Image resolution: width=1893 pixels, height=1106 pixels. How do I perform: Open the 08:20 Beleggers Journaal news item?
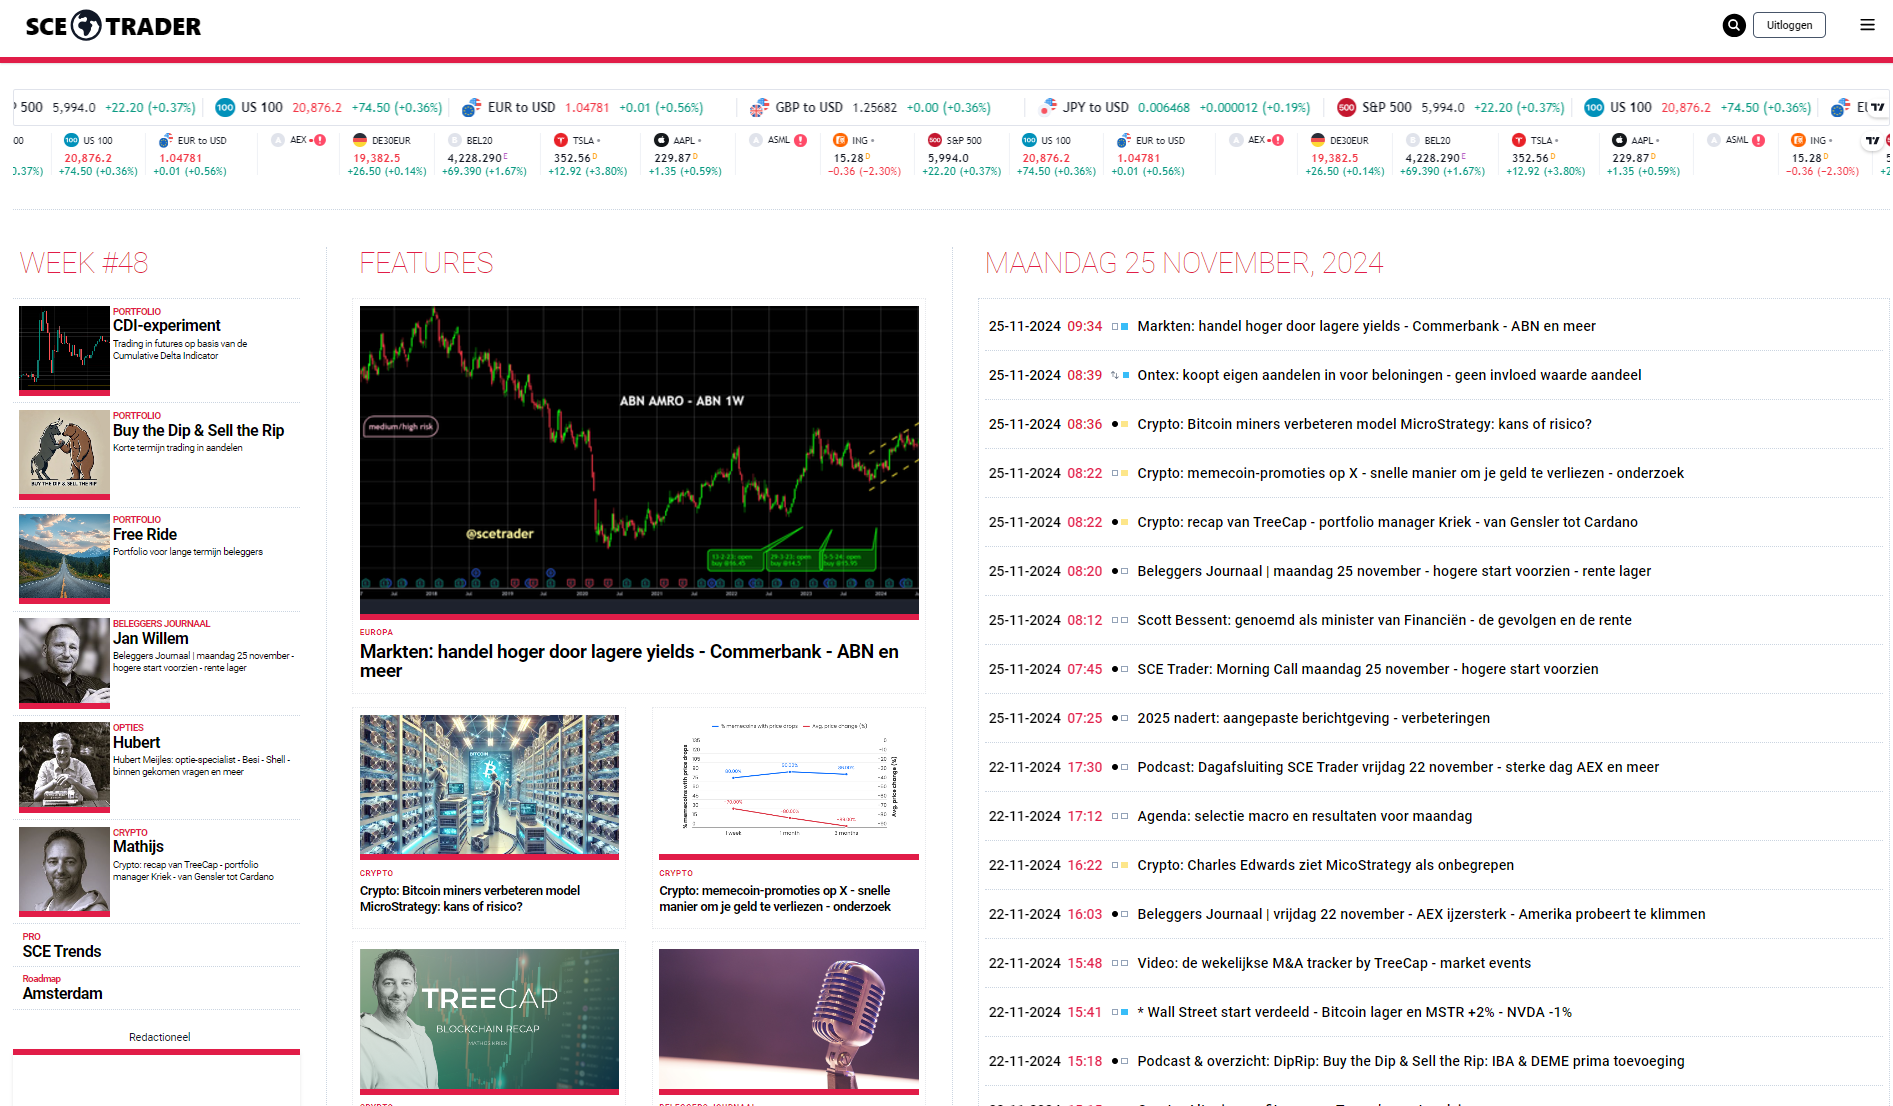pyautogui.click(x=1394, y=571)
